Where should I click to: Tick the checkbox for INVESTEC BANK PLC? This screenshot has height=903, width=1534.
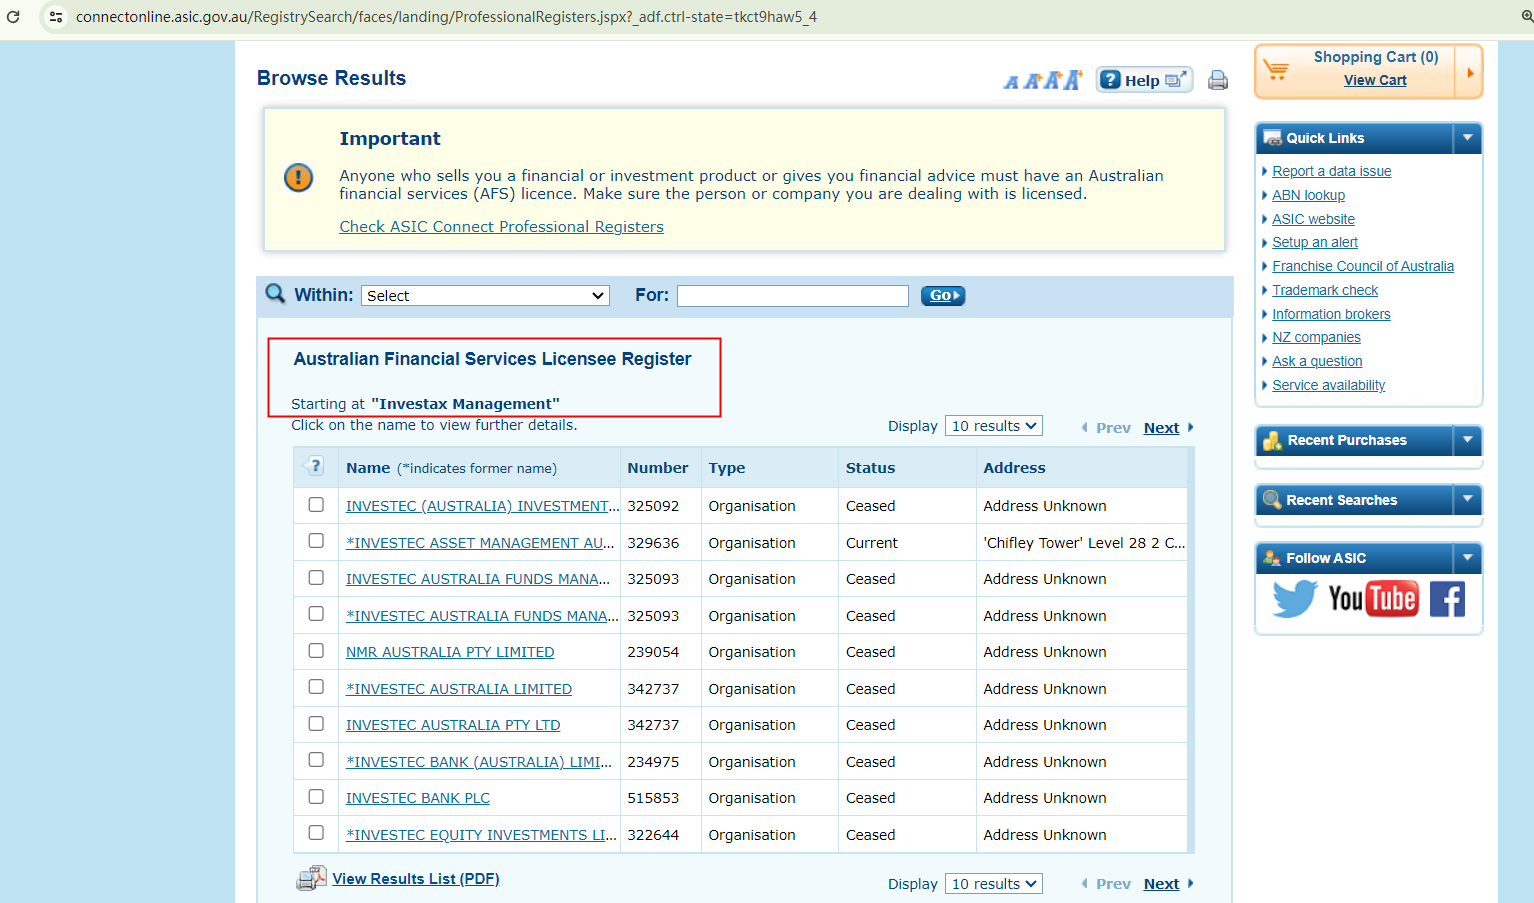316,797
